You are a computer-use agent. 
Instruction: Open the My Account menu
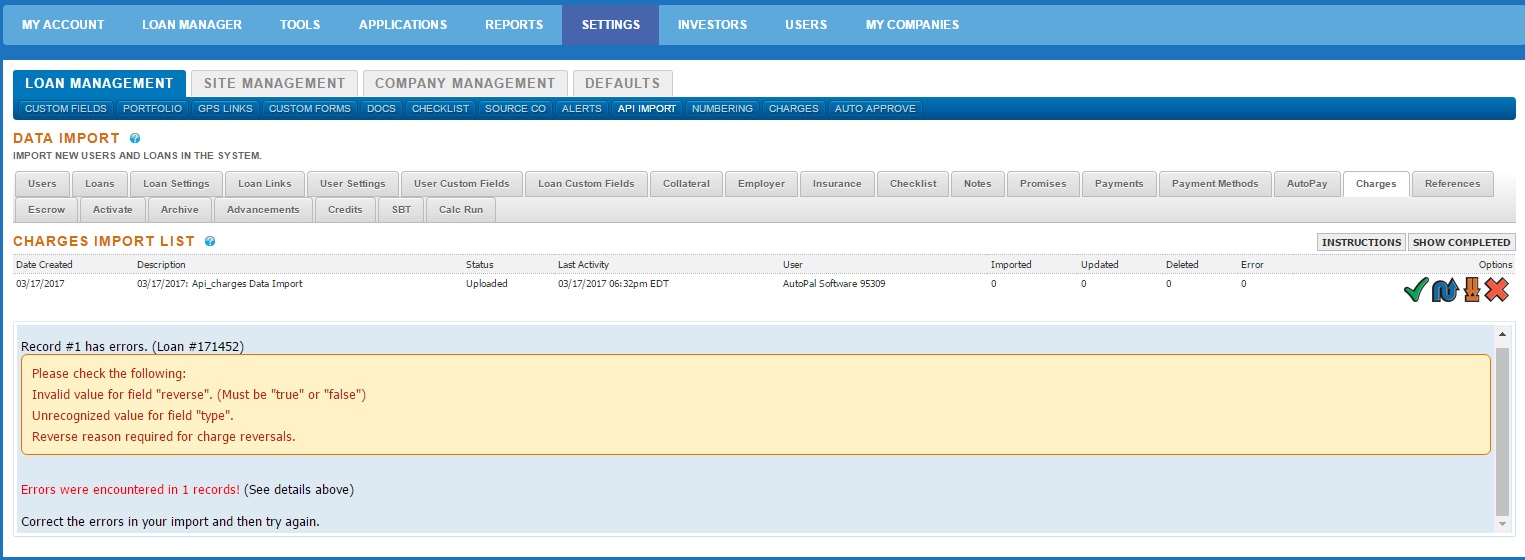(63, 25)
